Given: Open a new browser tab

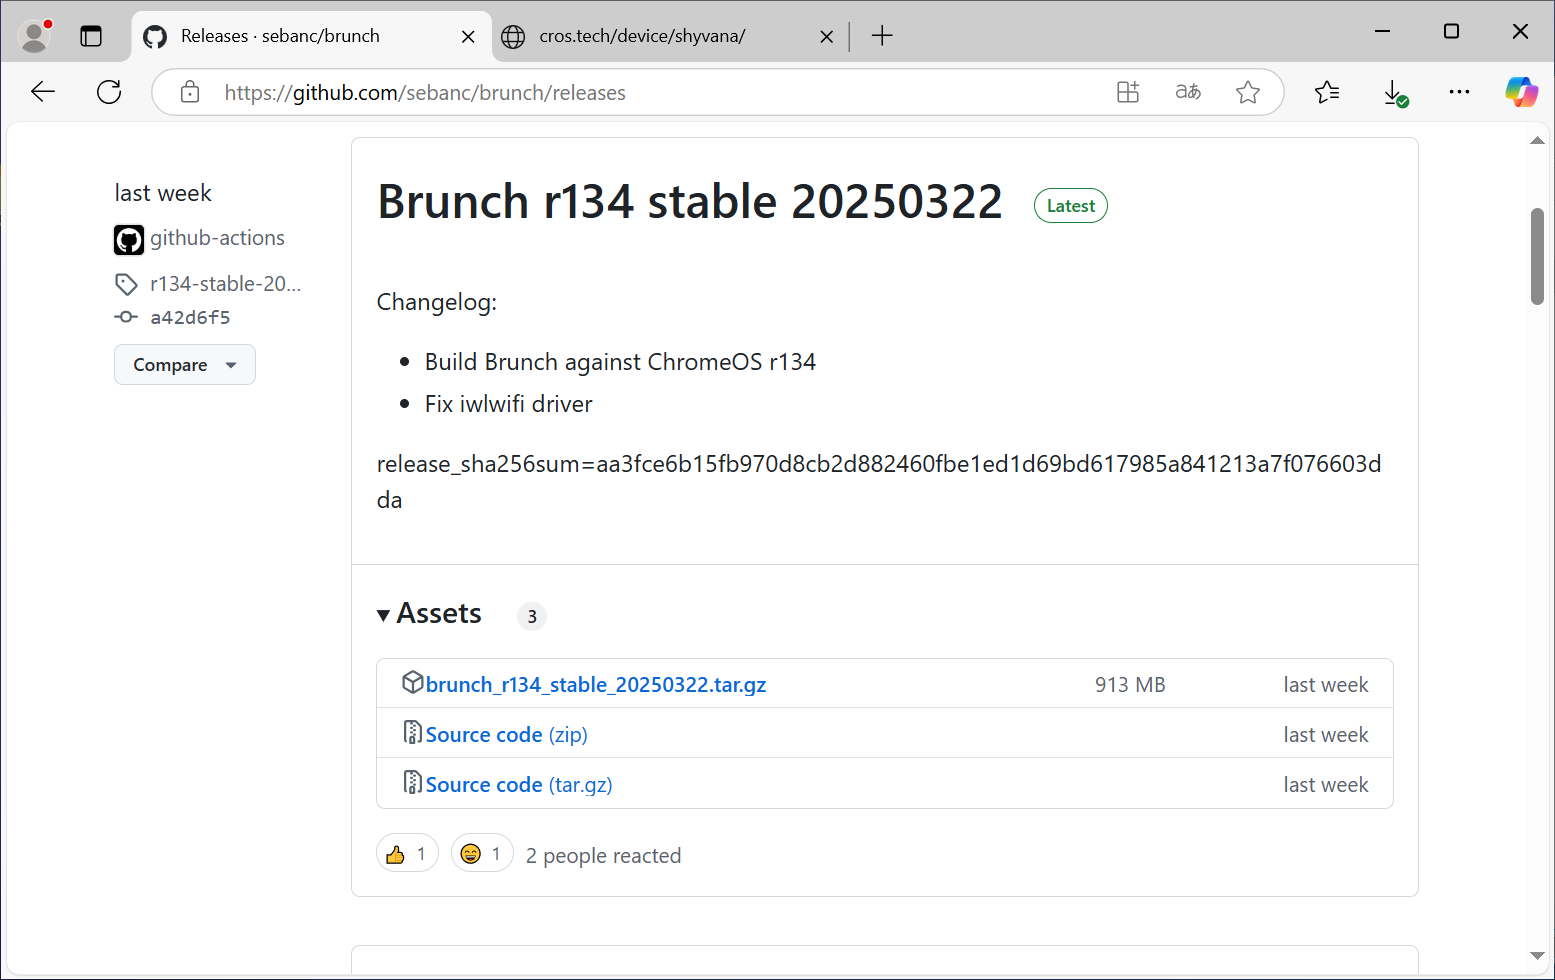Looking at the screenshot, I should click(882, 36).
